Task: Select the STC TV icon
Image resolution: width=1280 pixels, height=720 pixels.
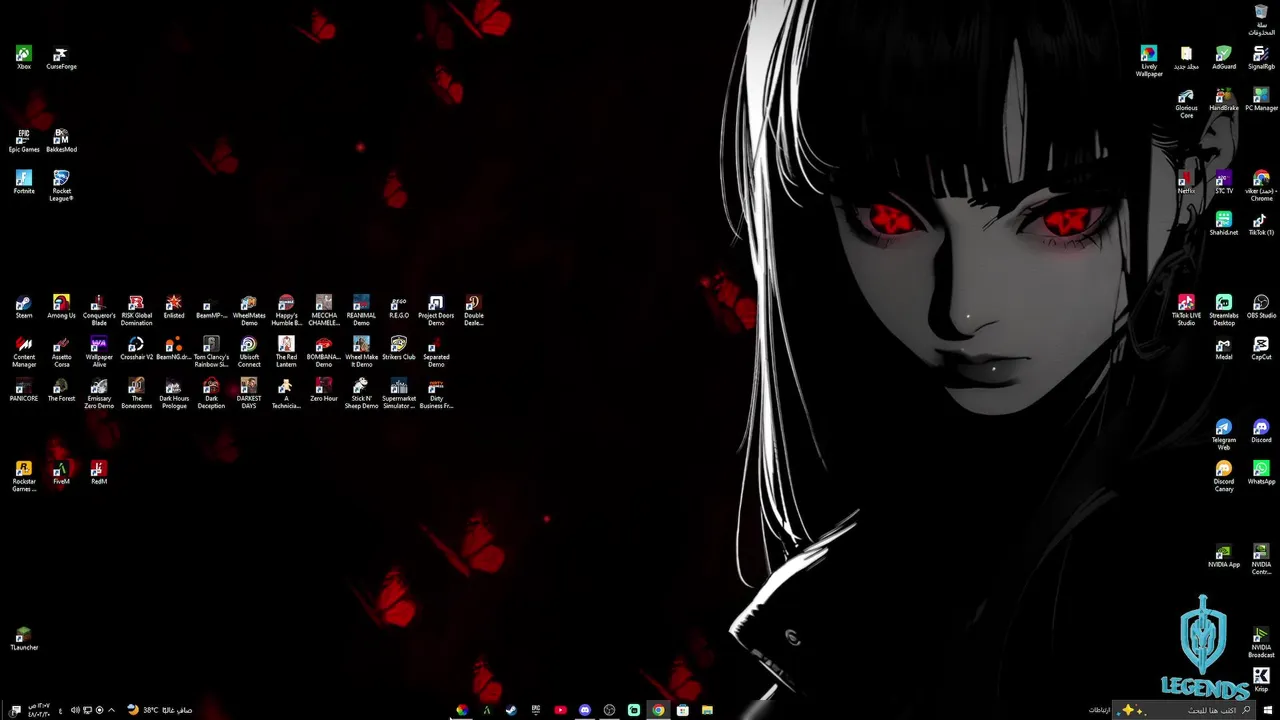Action: click(x=1224, y=183)
